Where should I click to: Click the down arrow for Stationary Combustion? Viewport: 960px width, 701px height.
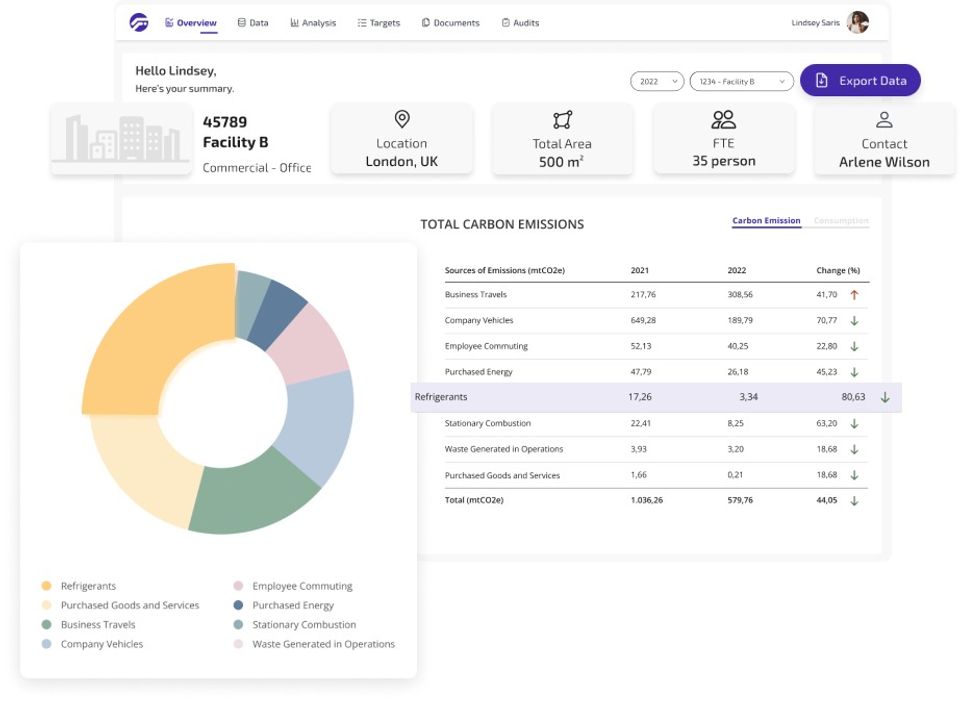(x=854, y=423)
